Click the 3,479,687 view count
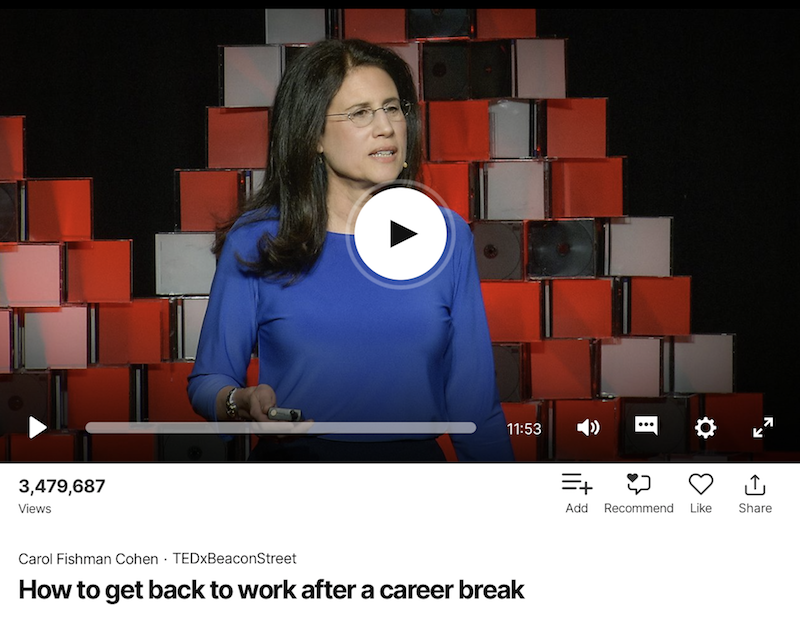The width and height of the screenshot is (800, 622). click(62, 486)
